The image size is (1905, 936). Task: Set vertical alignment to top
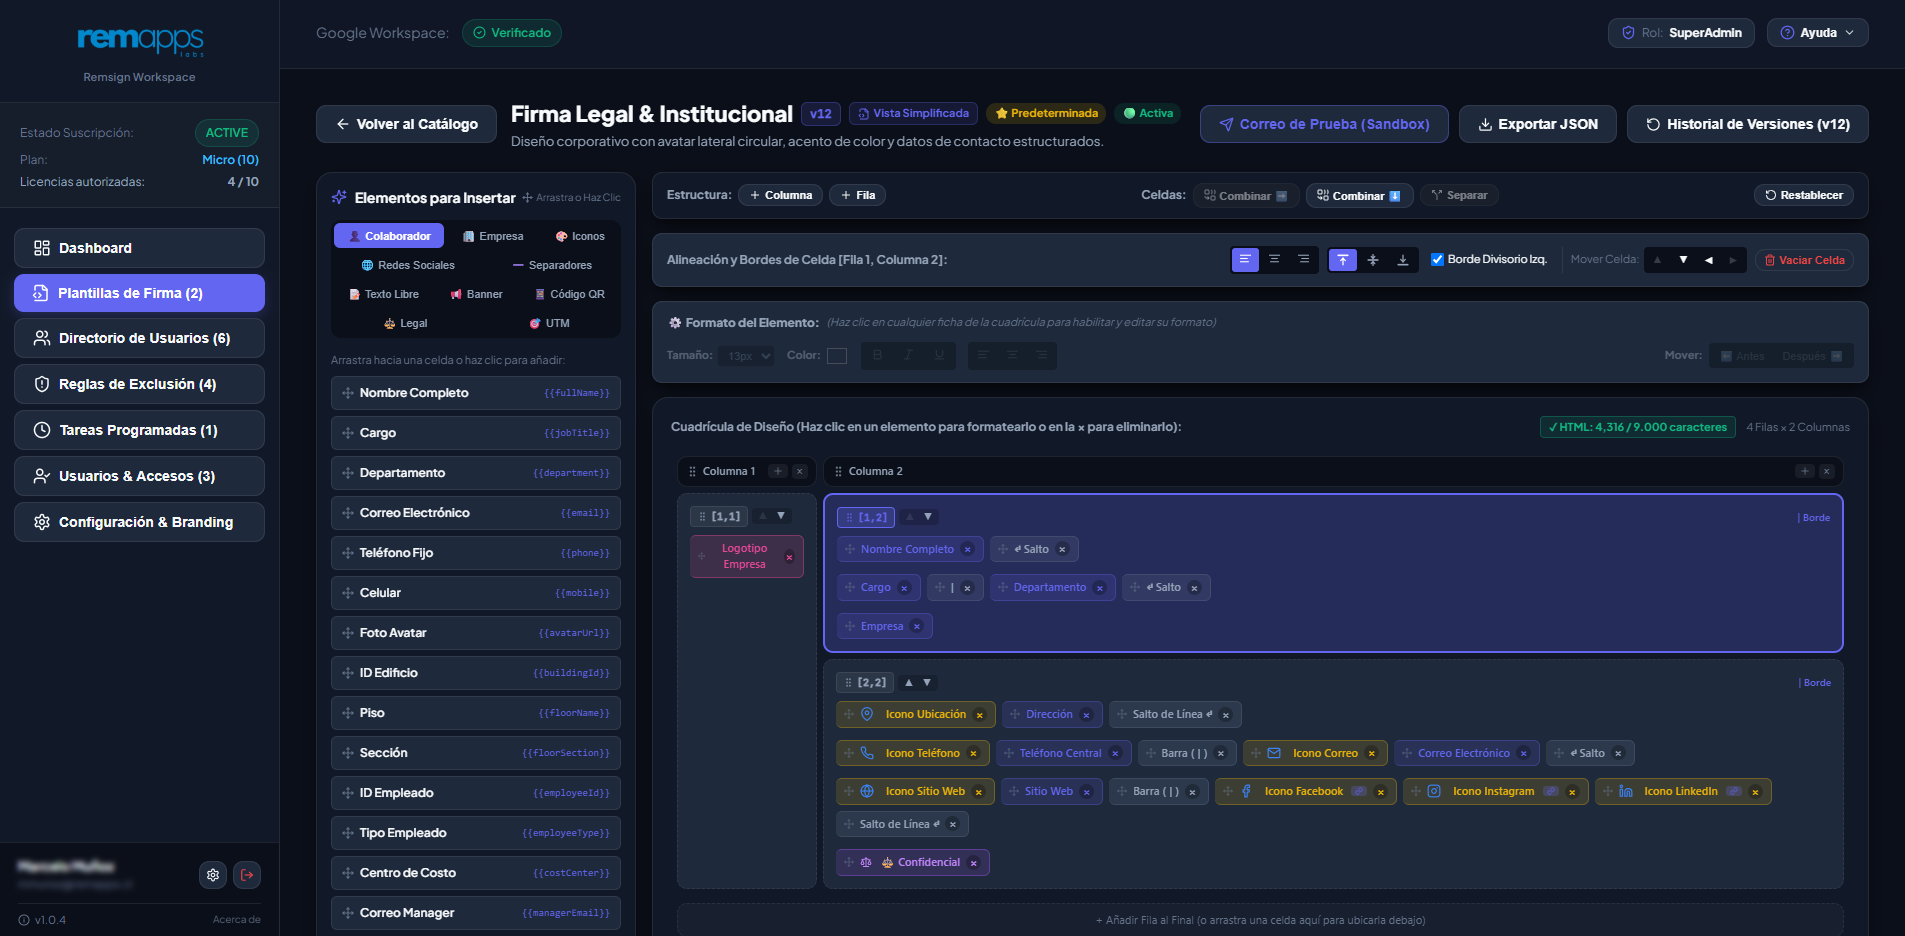point(1343,260)
